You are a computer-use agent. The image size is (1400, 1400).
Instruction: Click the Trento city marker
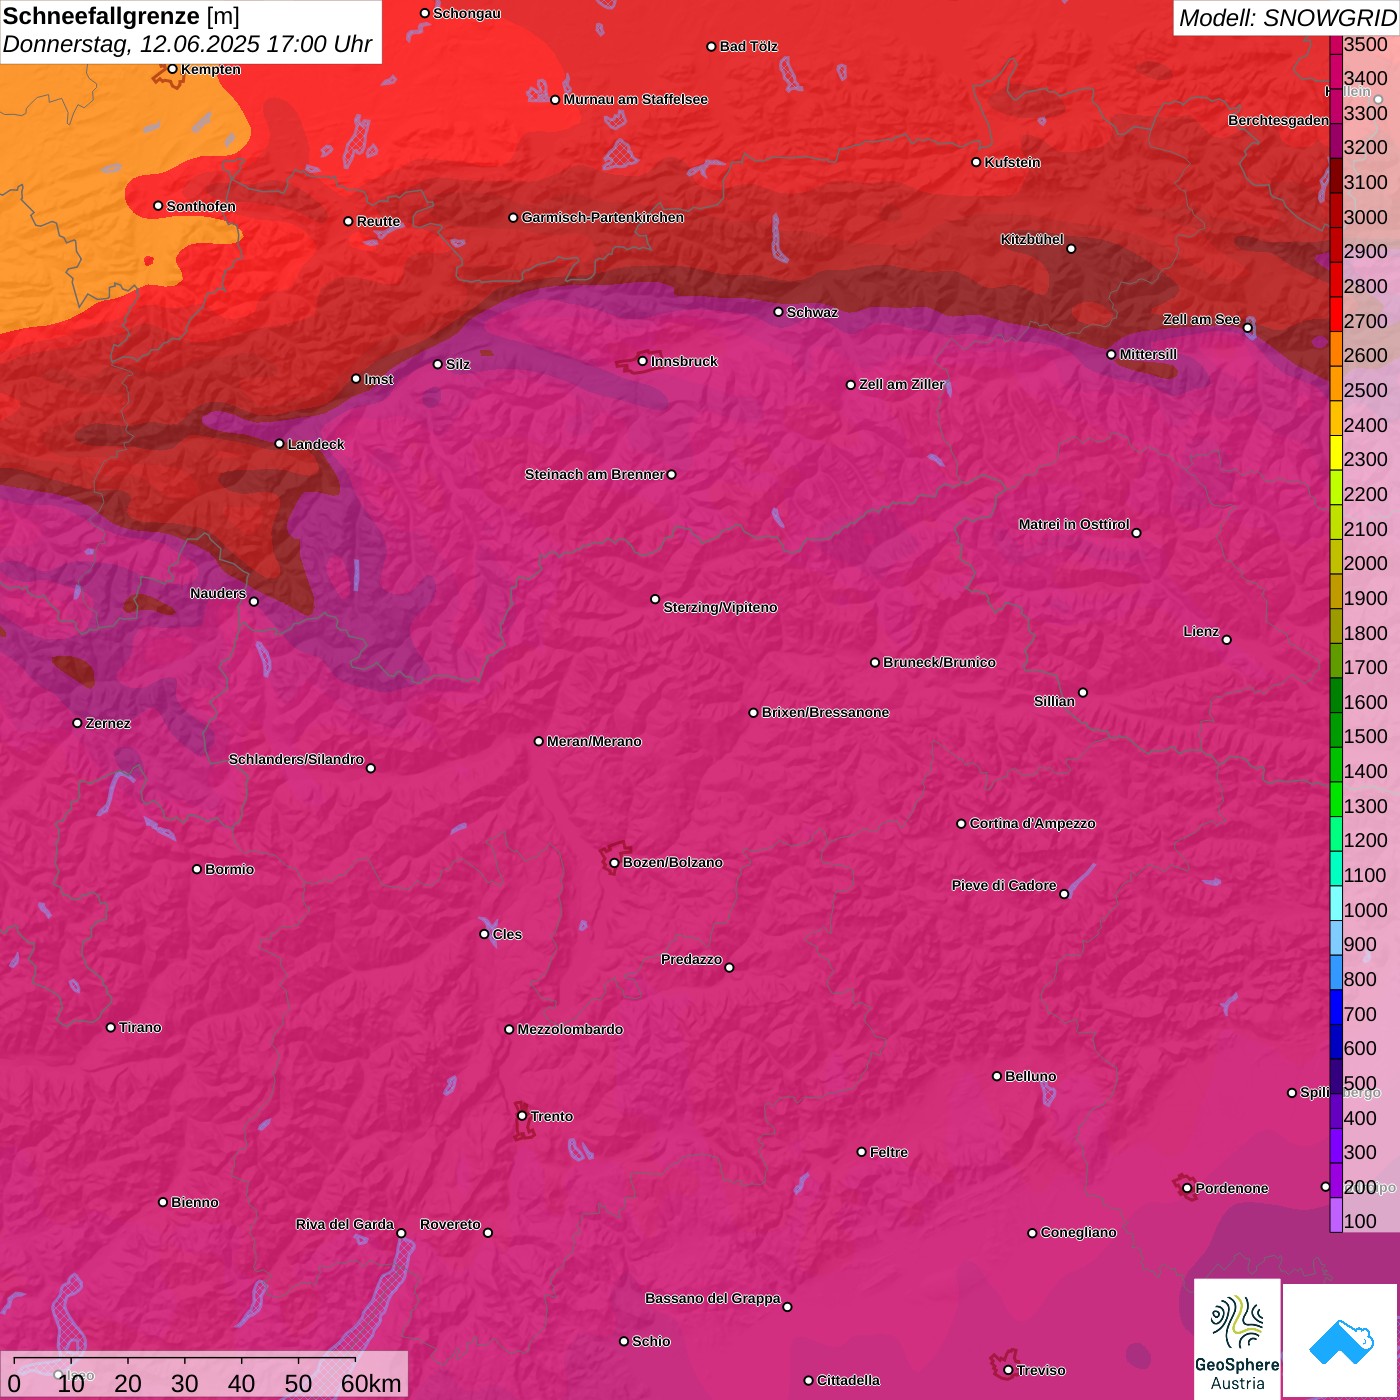point(522,1116)
